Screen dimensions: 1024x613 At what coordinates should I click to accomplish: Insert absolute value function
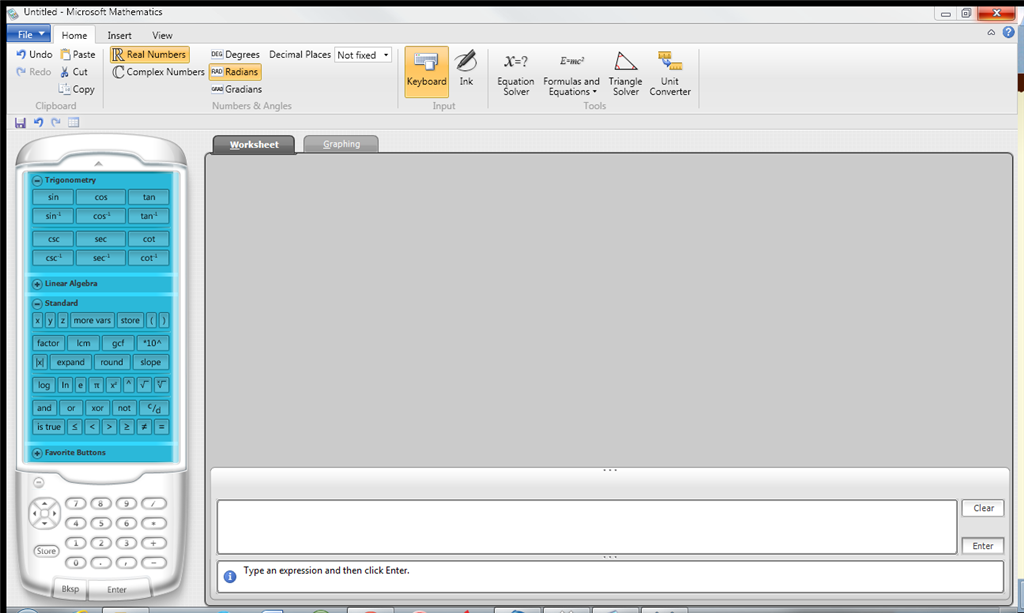pyautogui.click(x=40, y=362)
